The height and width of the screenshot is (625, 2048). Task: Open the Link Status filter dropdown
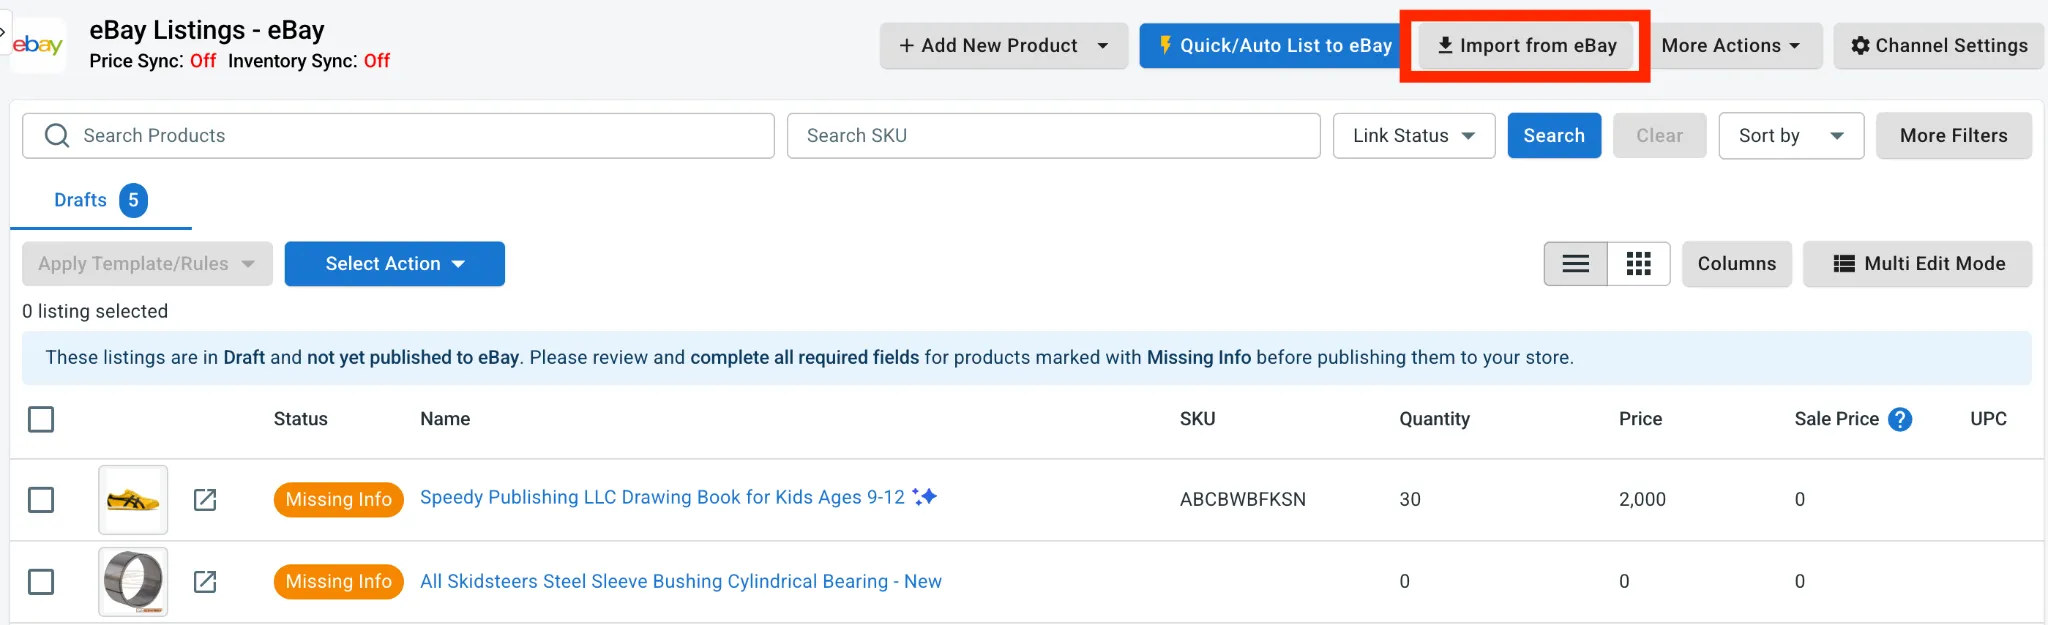point(1414,136)
